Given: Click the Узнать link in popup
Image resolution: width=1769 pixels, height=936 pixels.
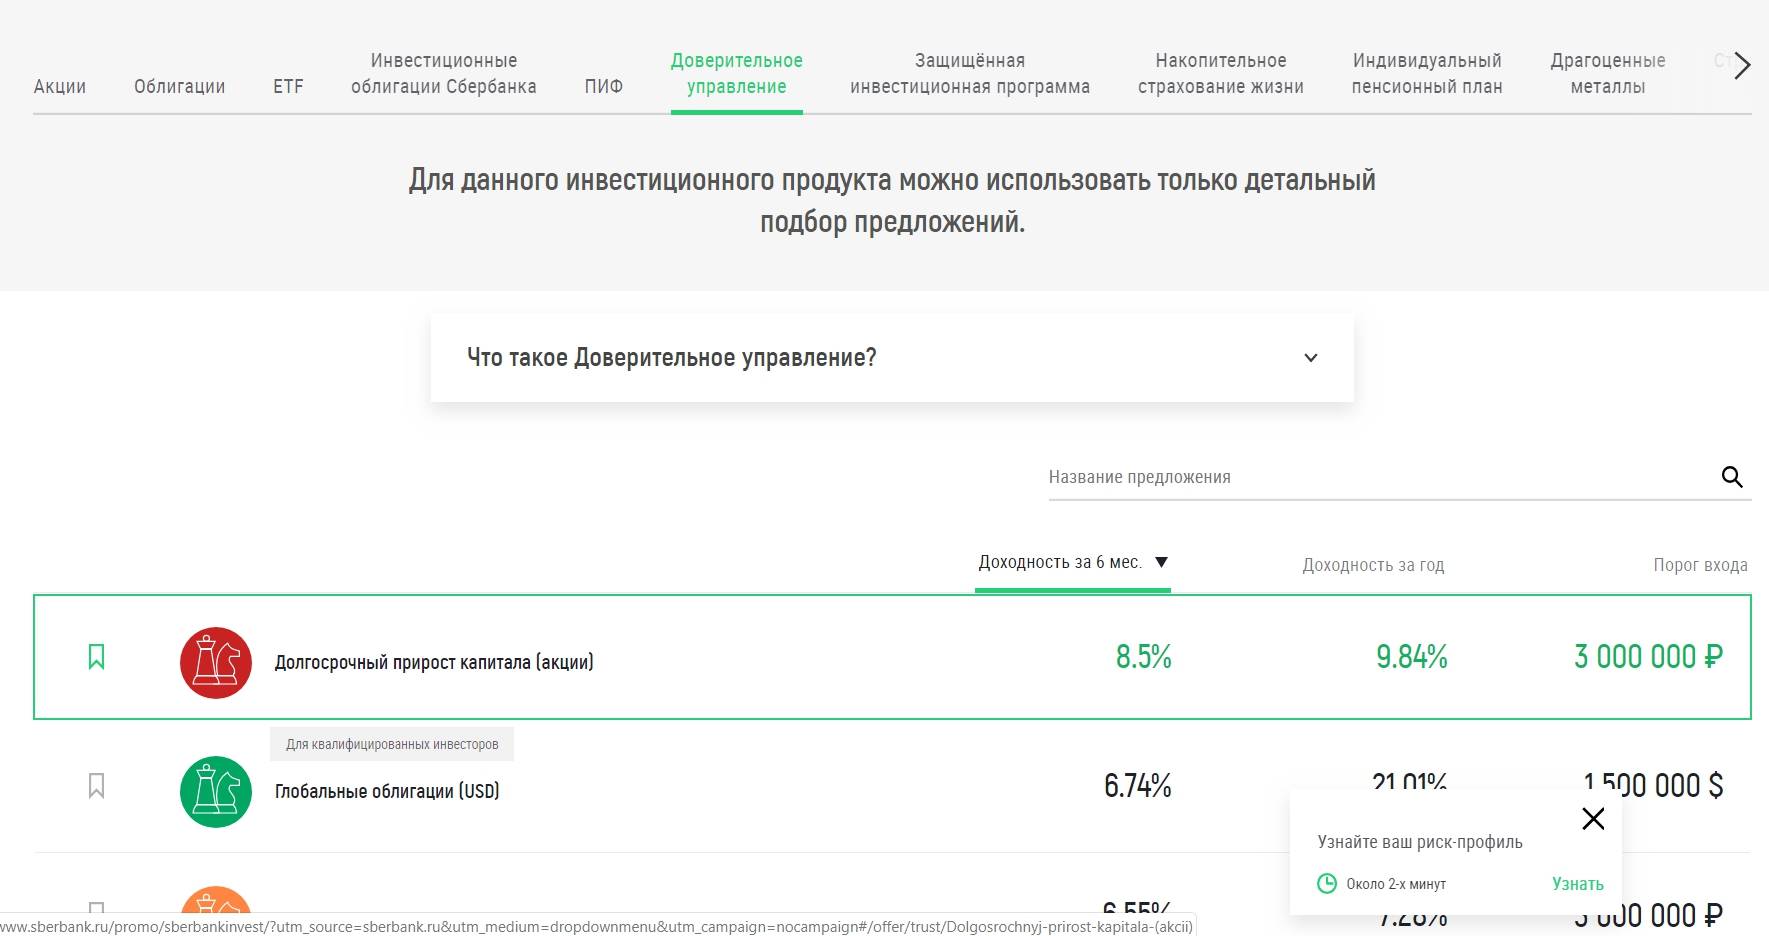Looking at the screenshot, I should point(1577,884).
